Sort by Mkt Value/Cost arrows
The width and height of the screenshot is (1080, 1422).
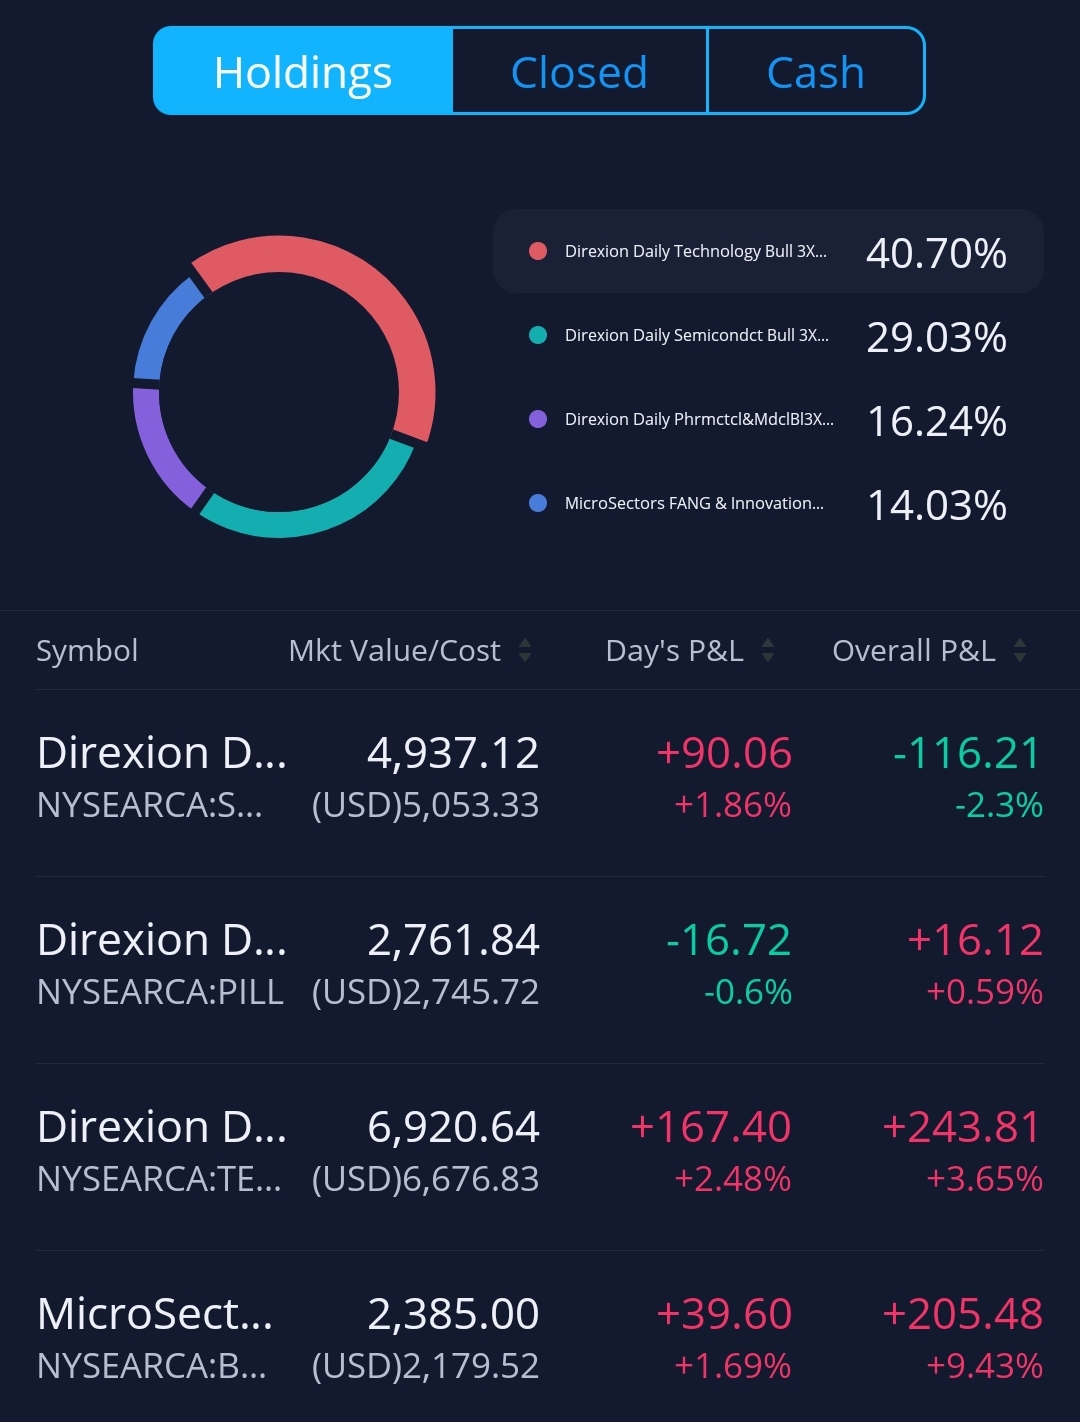coord(525,651)
